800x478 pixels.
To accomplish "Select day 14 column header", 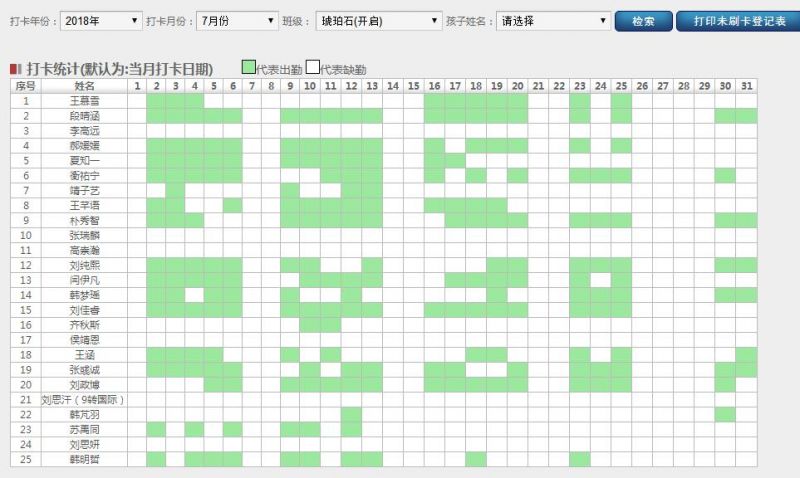I will (393, 86).
